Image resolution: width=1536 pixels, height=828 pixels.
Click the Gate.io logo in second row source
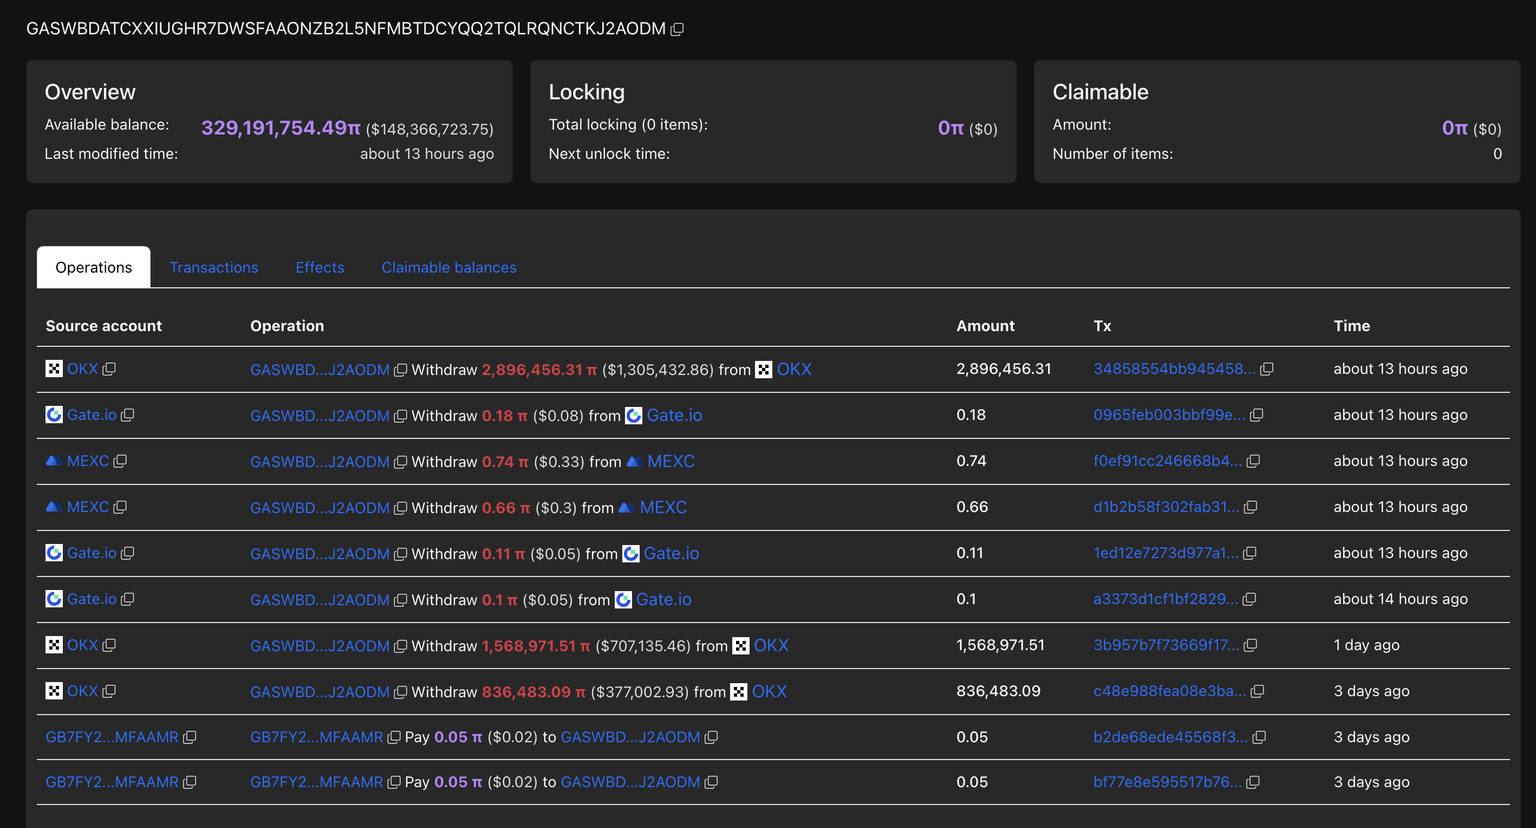point(54,415)
